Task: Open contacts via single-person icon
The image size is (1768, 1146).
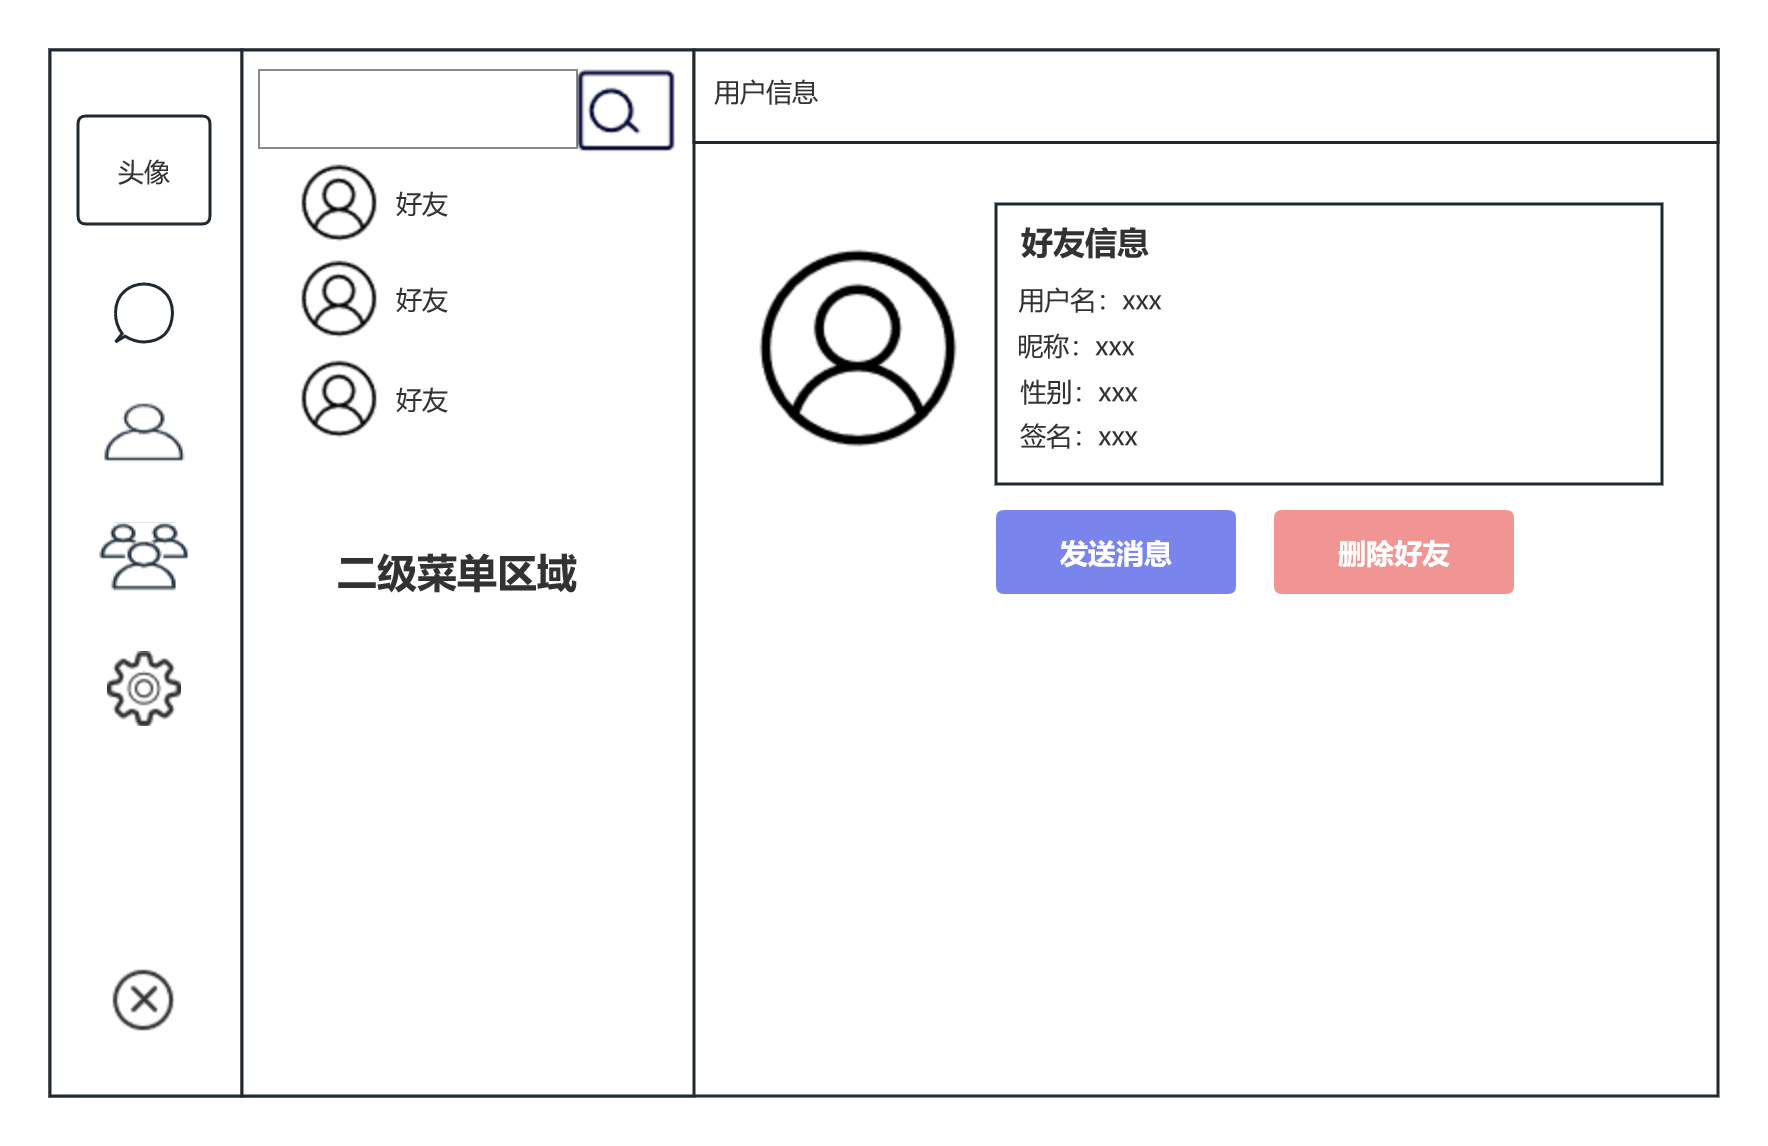Action: 144,433
